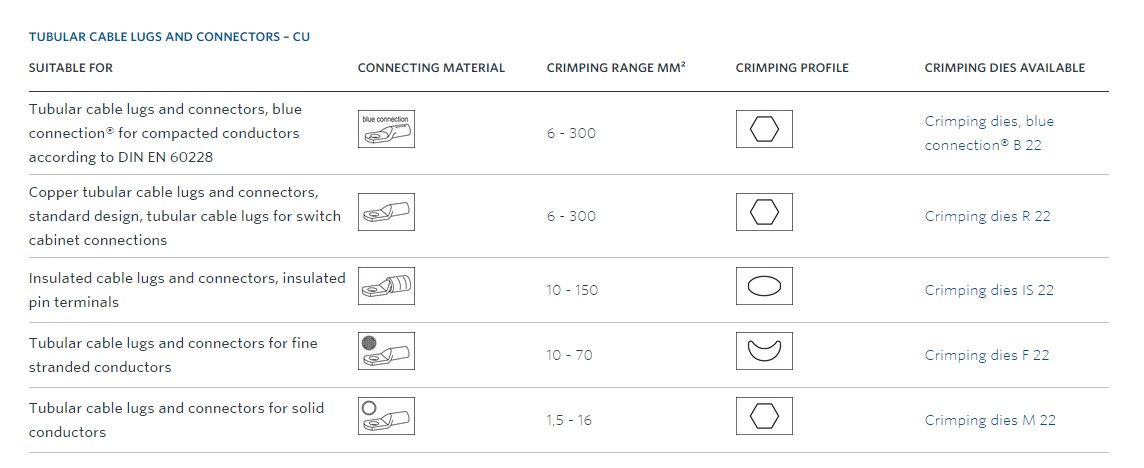1144x468 pixels.
Task: Click the Tubular Cable Lugs and Connectors heading
Action: [x=169, y=37]
